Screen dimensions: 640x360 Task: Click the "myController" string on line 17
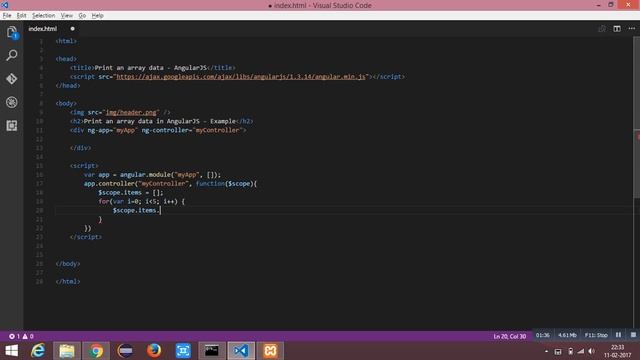click(x=163, y=184)
